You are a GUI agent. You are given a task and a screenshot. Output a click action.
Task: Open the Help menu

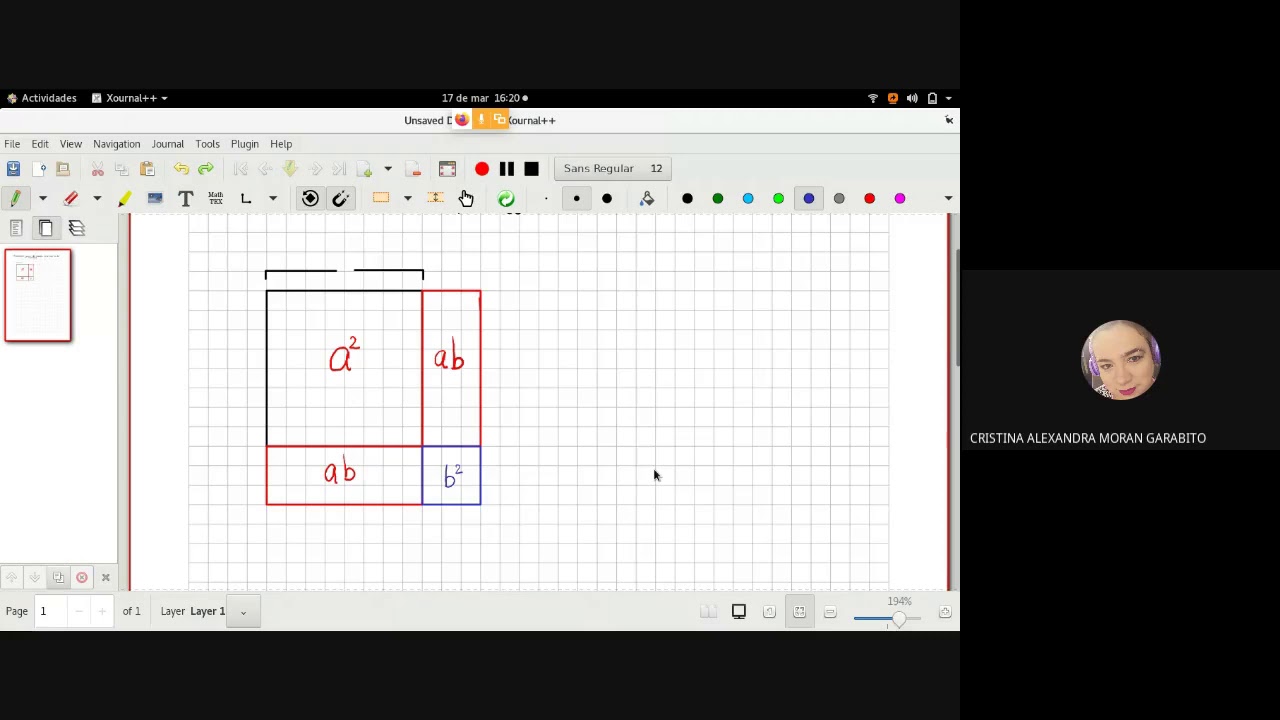(x=281, y=144)
